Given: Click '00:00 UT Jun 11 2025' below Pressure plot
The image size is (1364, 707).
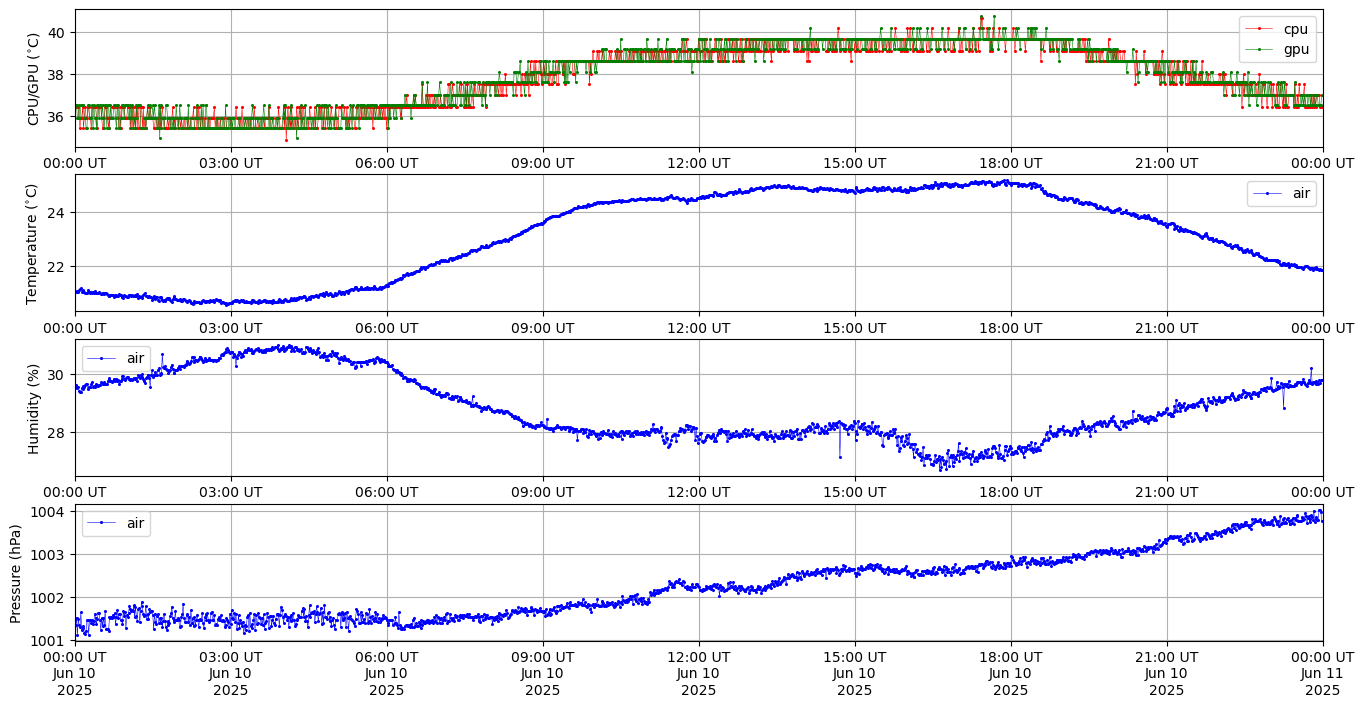Looking at the screenshot, I should pyautogui.click(x=1323, y=673).
